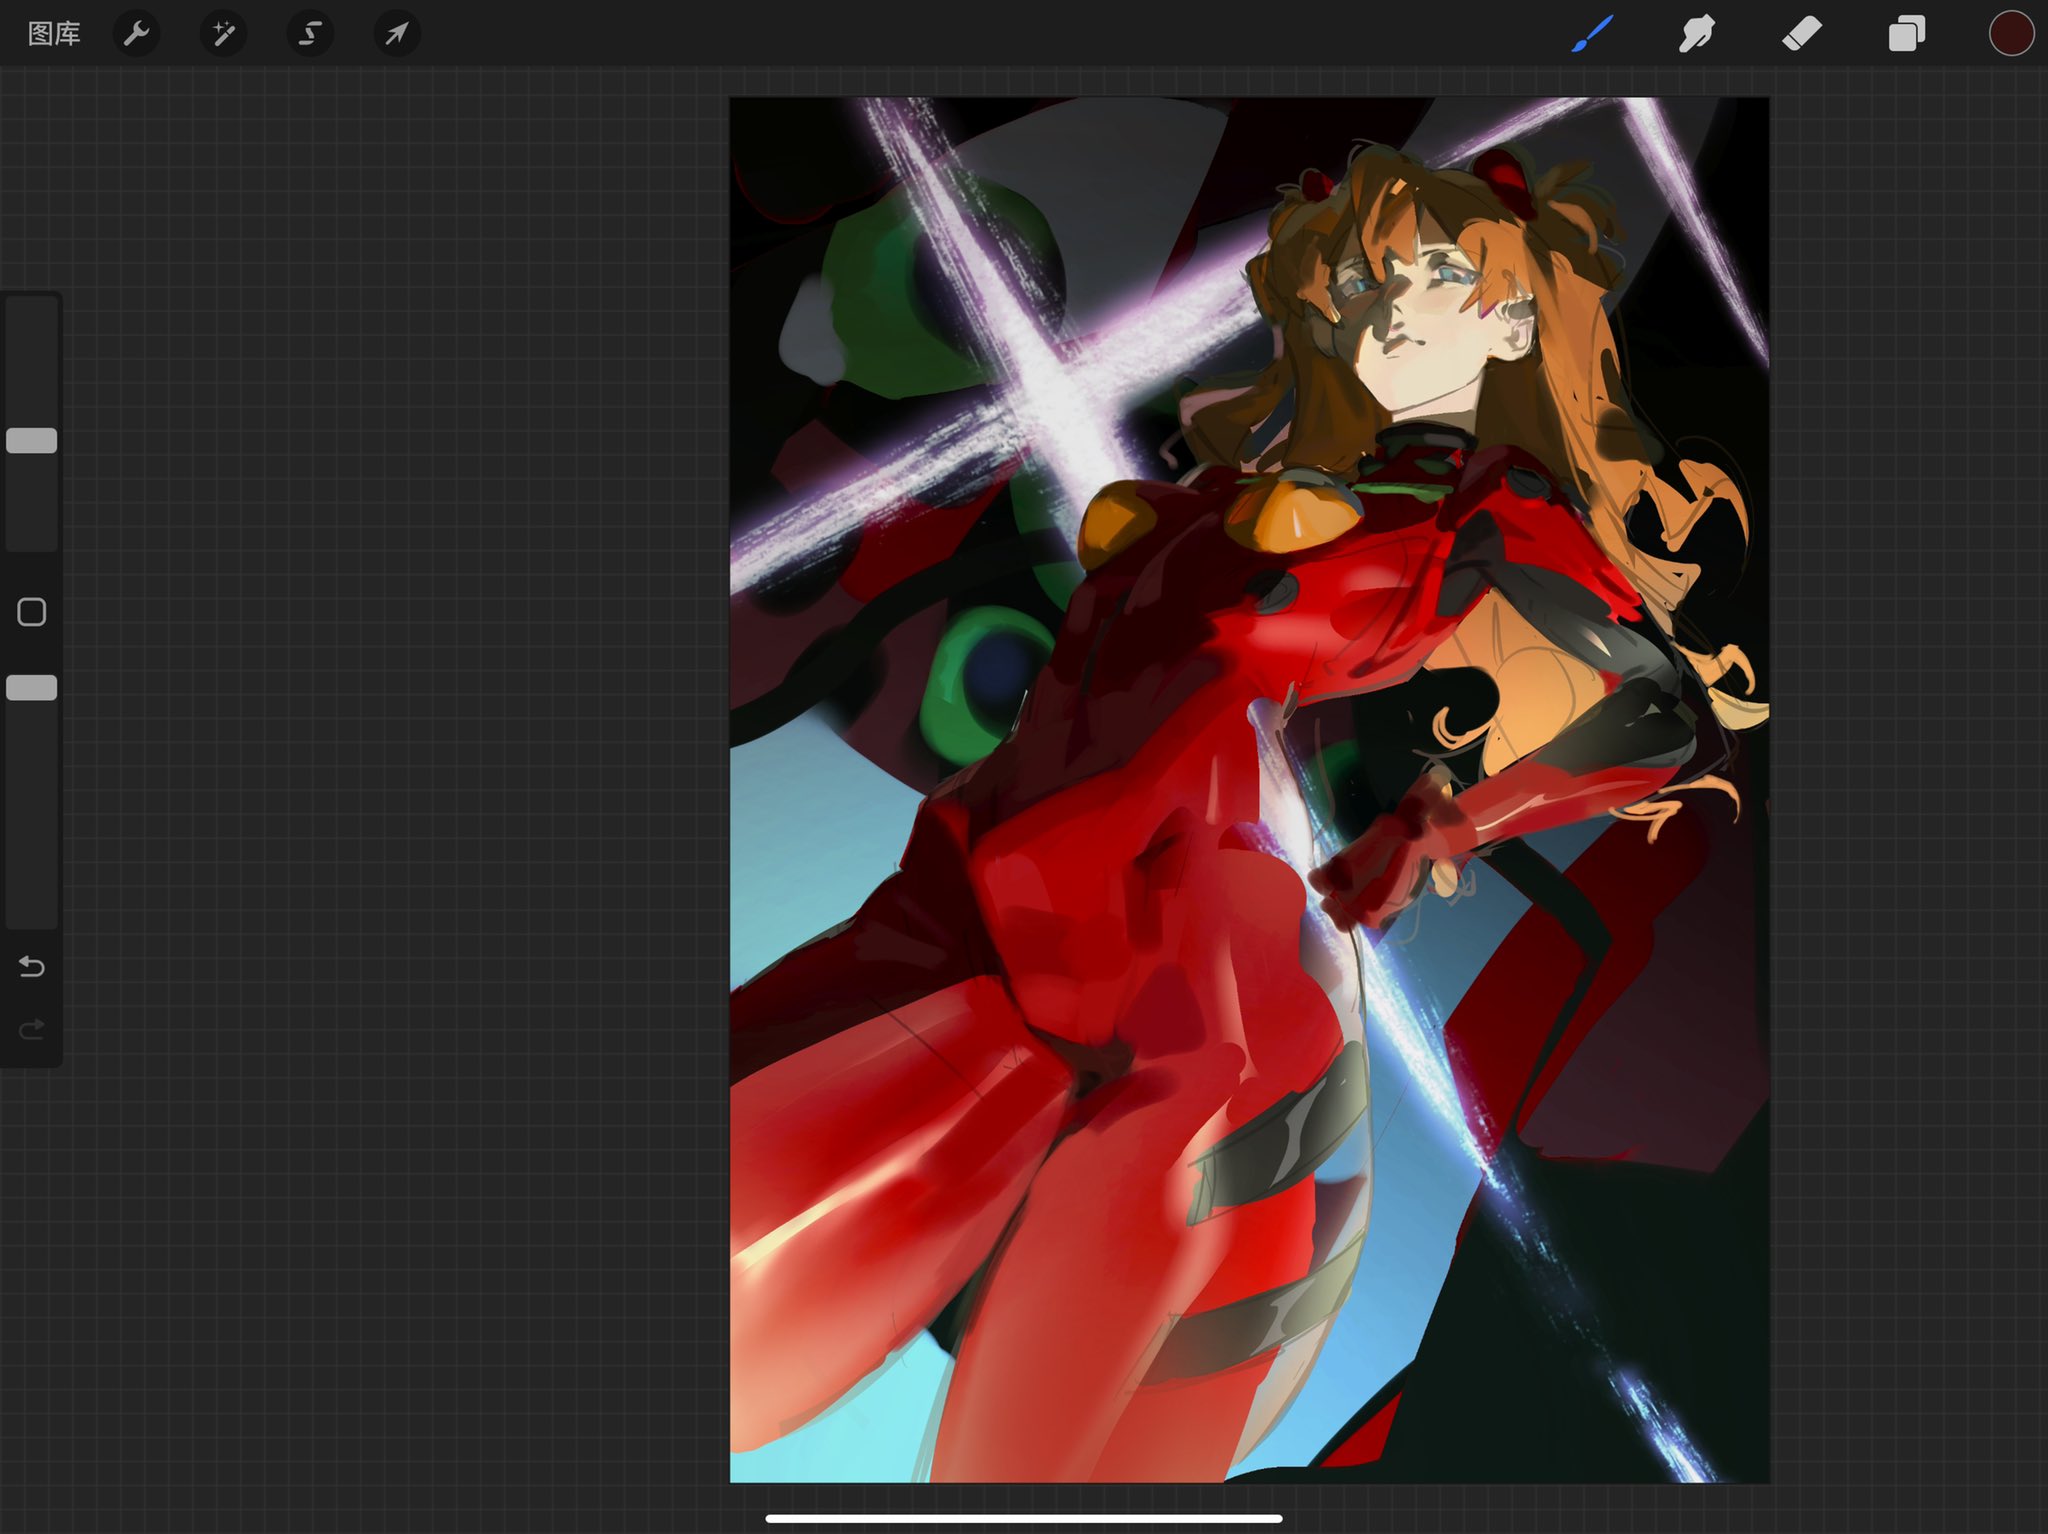Open the dark red color picker circle
The image size is (2048, 1534).
pos(2011,34)
